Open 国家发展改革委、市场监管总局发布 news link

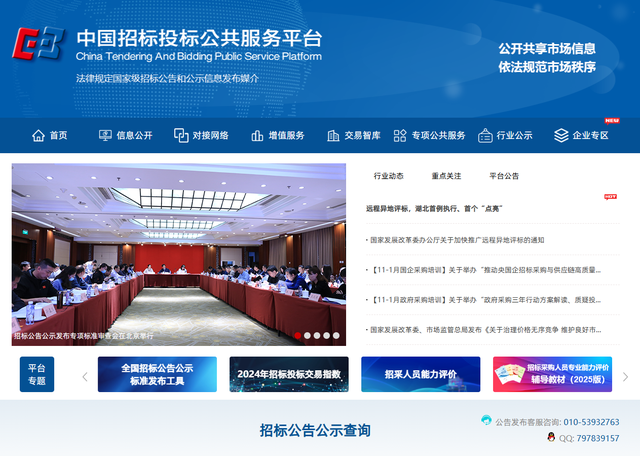pos(485,330)
